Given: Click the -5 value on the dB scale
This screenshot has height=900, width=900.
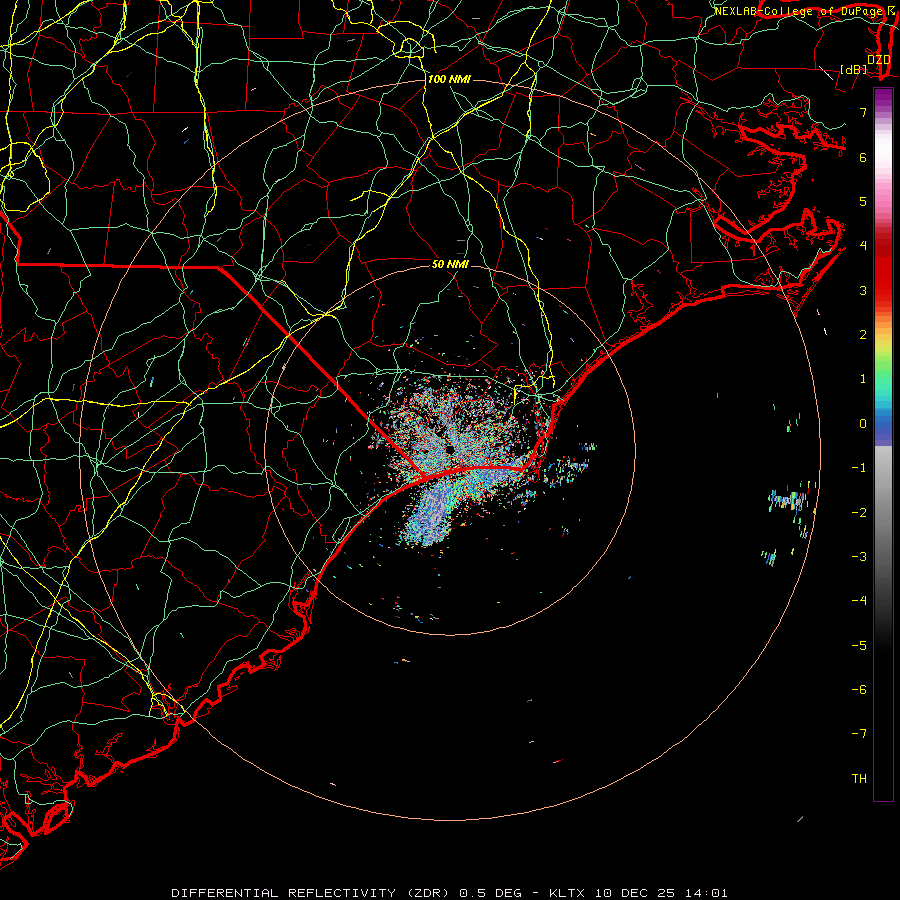Looking at the screenshot, I should tap(859, 646).
